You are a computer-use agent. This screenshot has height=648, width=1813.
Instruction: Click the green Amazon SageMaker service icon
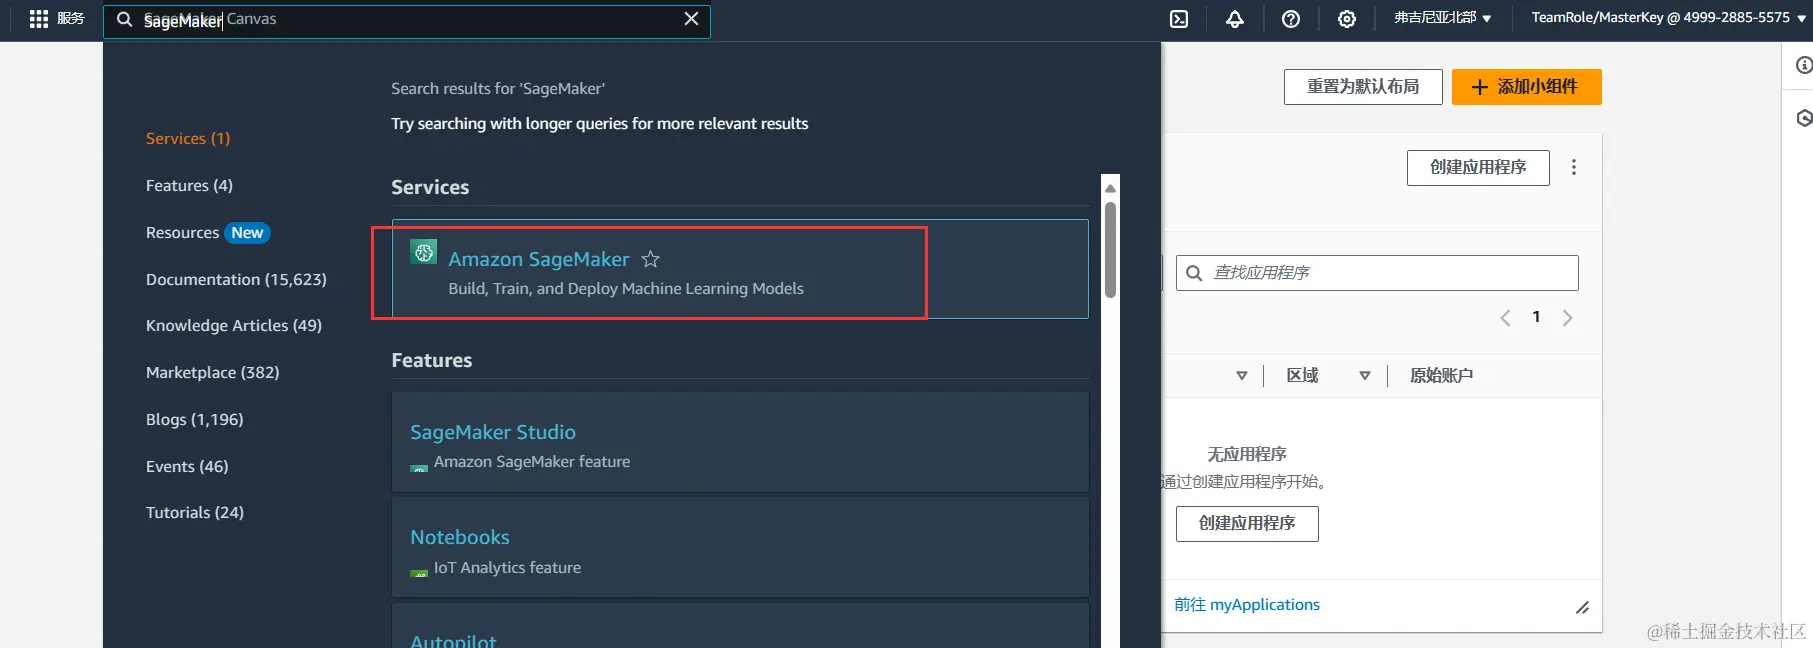[424, 252]
